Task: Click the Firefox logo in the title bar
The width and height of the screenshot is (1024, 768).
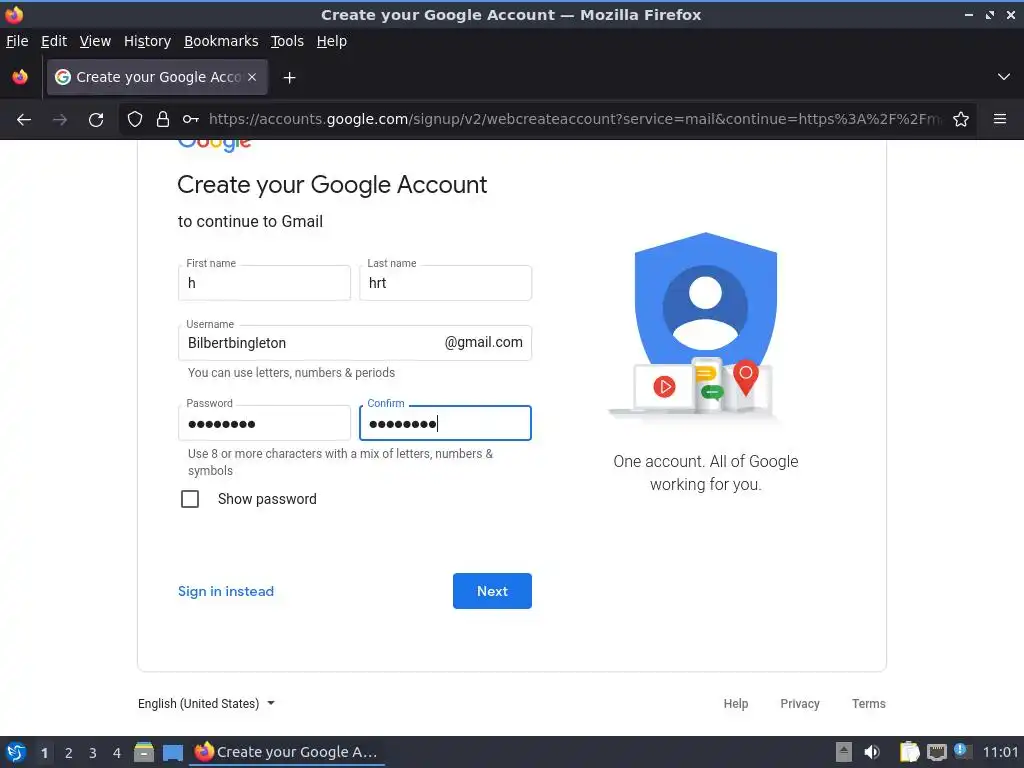Action: click(14, 14)
